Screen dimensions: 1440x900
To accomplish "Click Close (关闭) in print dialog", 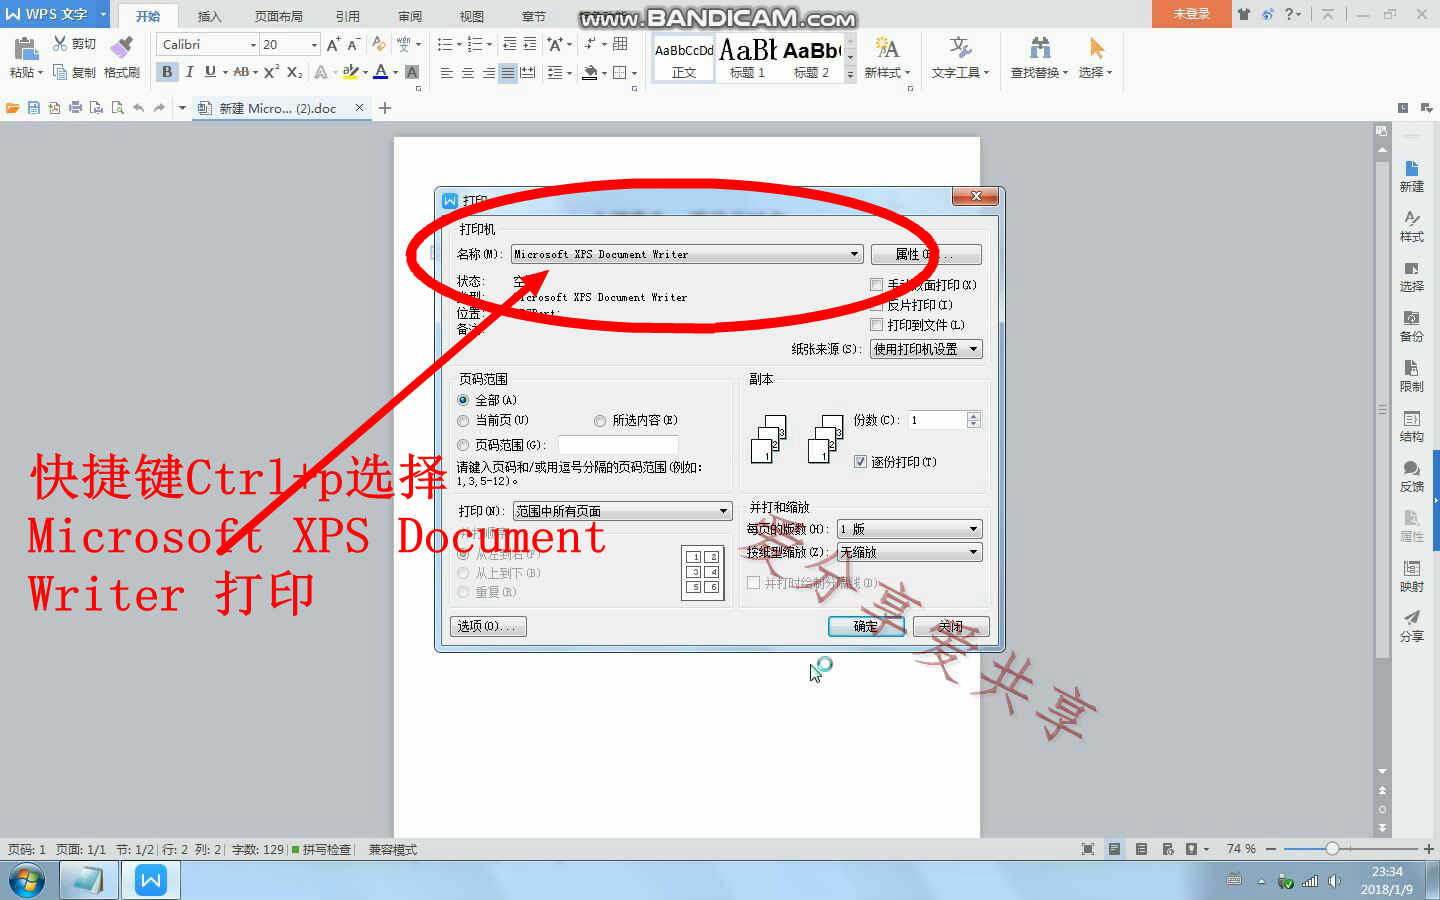I will (x=951, y=626).
